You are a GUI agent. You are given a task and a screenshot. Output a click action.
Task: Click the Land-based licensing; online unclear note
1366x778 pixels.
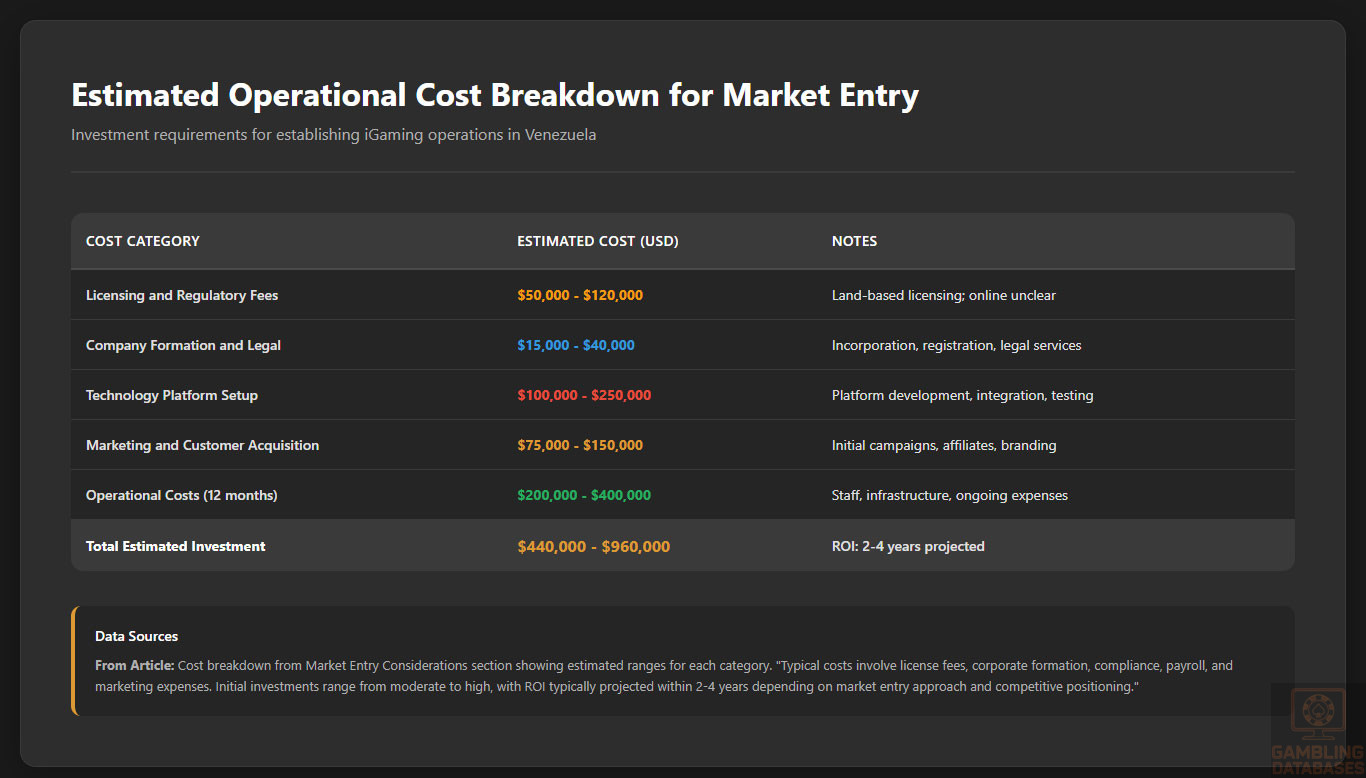[943, 295]
